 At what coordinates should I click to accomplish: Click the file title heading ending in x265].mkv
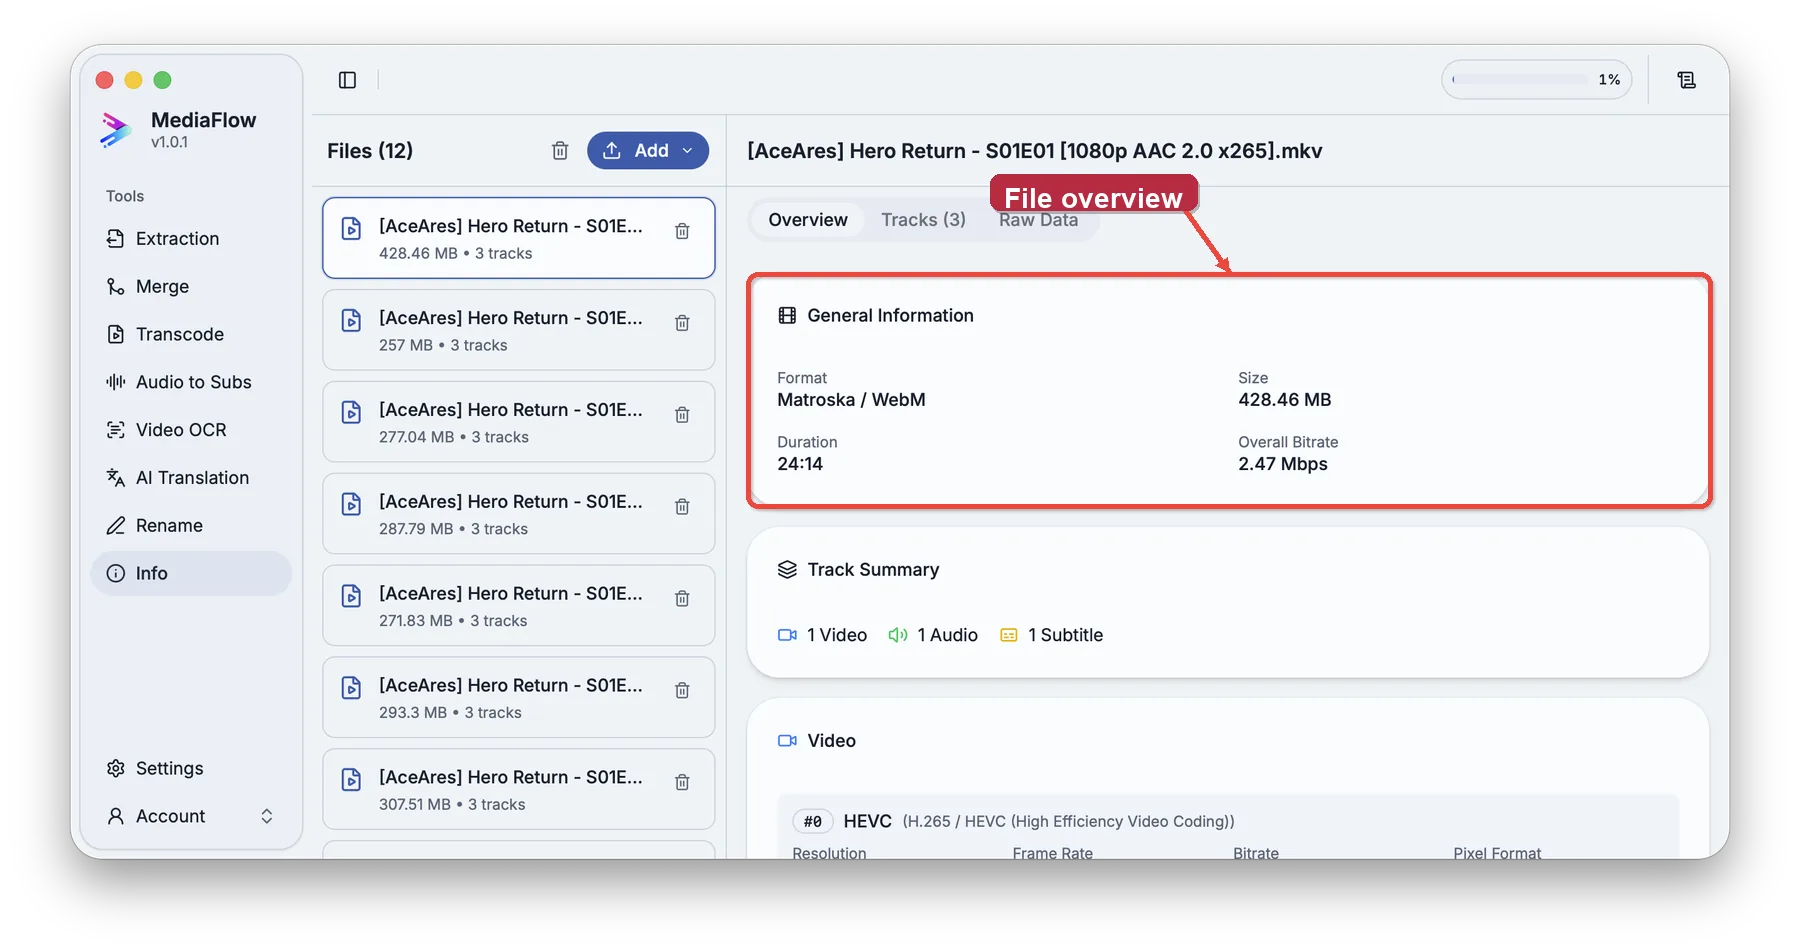(x=1034, y=151)
